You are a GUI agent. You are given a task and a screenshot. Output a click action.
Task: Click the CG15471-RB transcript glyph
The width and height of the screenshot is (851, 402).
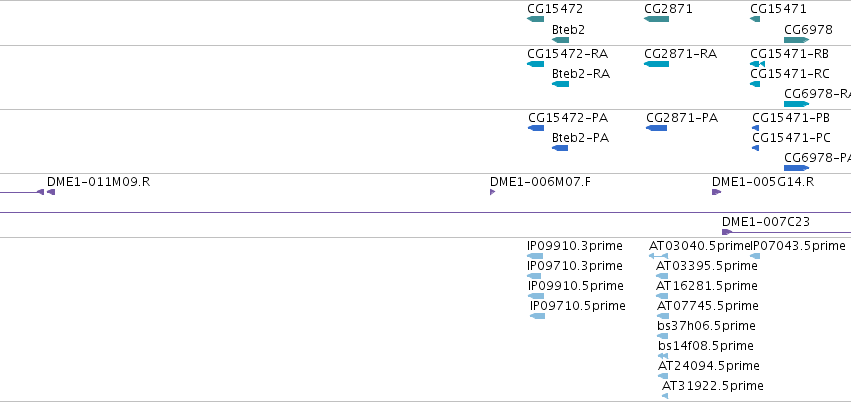point(758,64)
